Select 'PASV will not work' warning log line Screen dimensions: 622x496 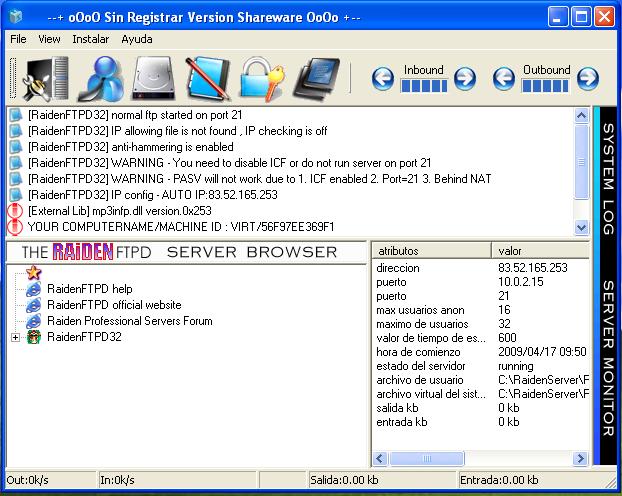click(259, 179)
